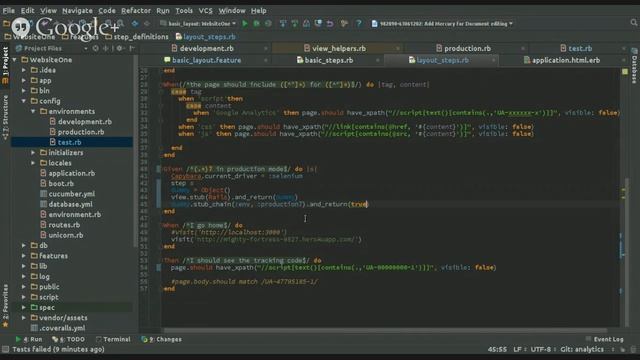Open the basic_layout run configuration dropdown
Viewport: 640px width, 360px height.
coord(198,24)
